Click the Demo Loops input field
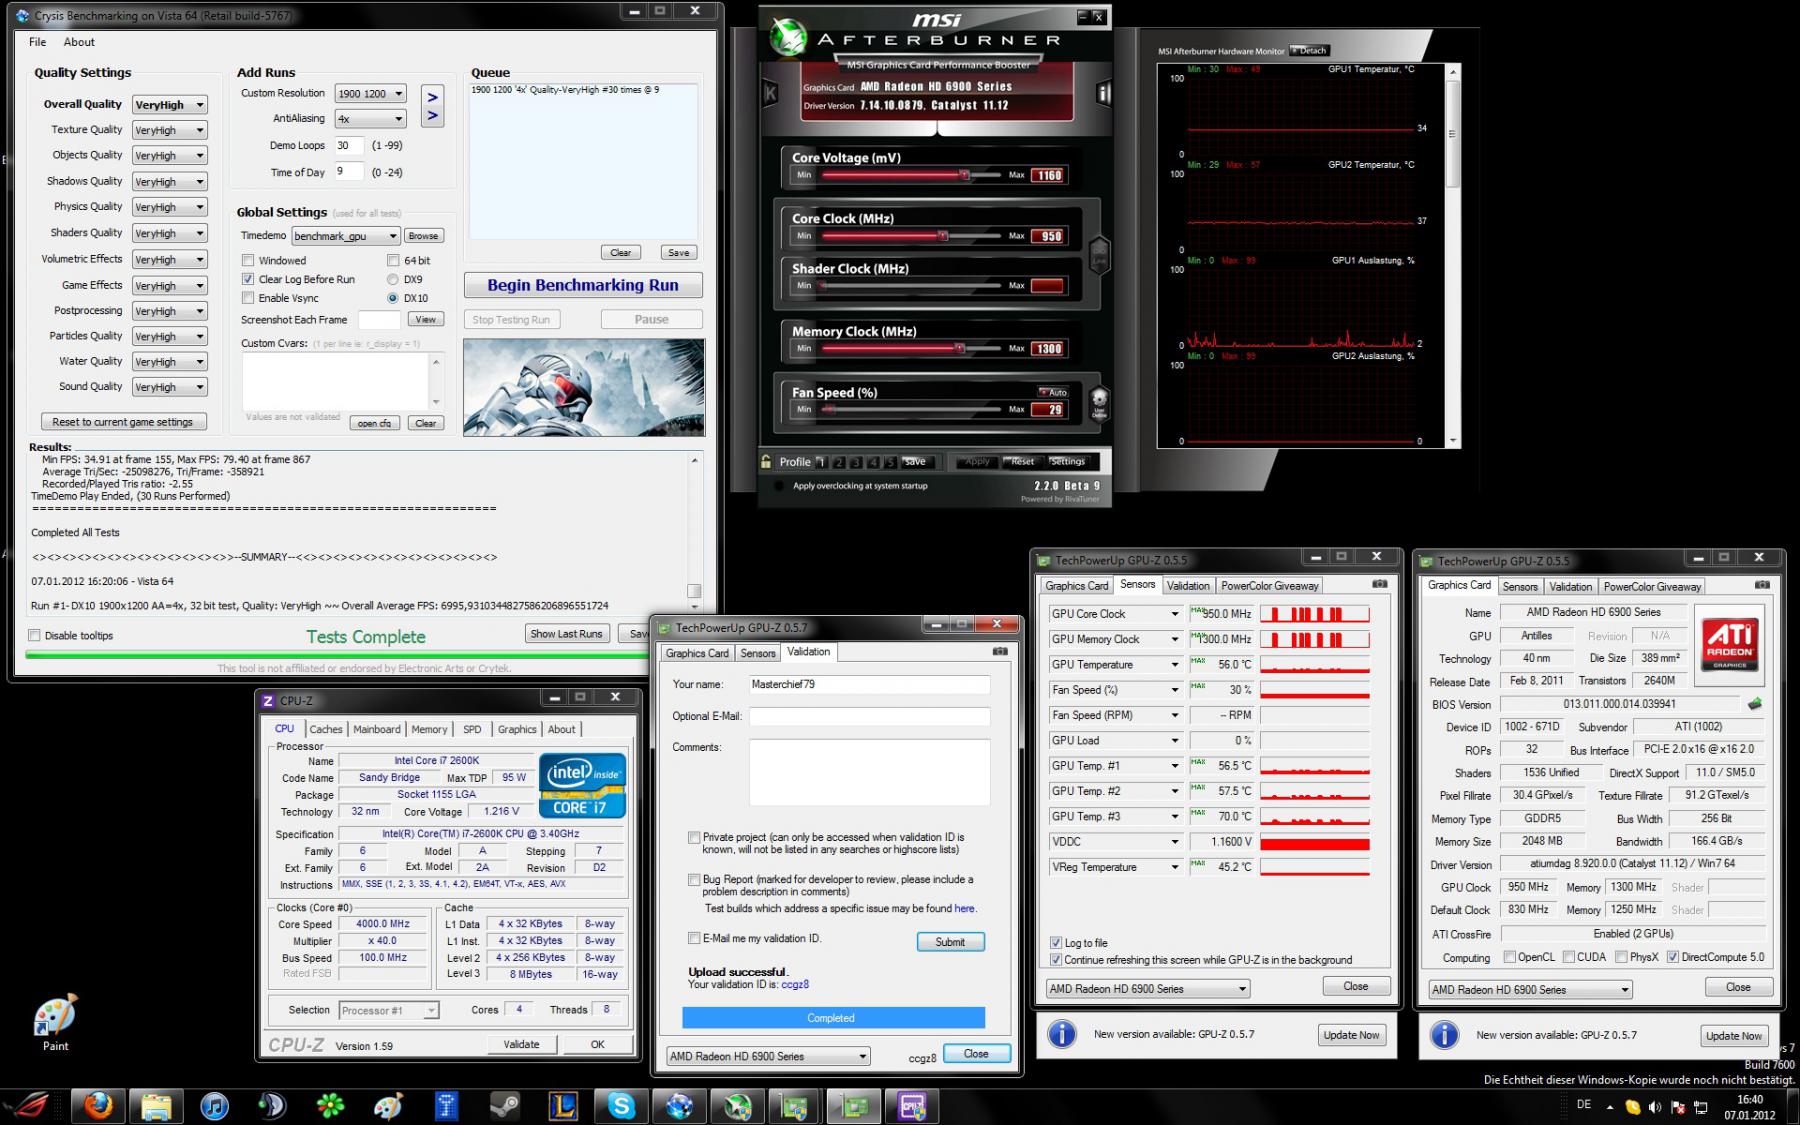The height and width of the screenshot is (1125, 1800). (x=349, y=145)
